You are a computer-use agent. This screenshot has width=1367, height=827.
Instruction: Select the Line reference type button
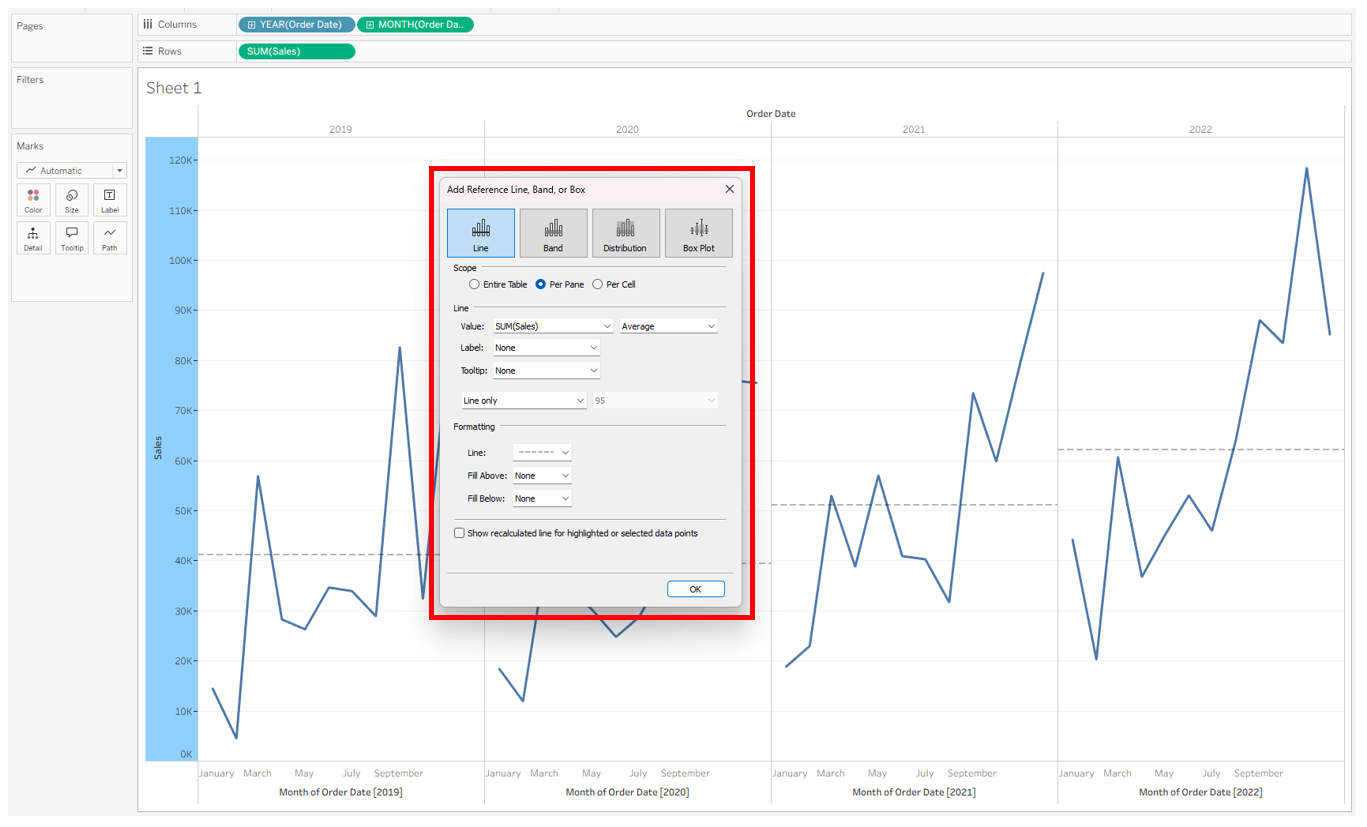(481, 233)
